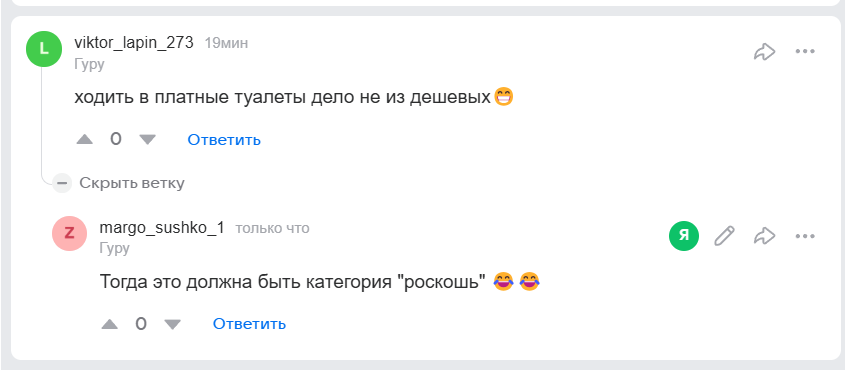Image resolution: width=845 pixels, height=370 pixels.
Task: Open more options for viktor_lapin_273's comment
Action: tap(805, 52)
